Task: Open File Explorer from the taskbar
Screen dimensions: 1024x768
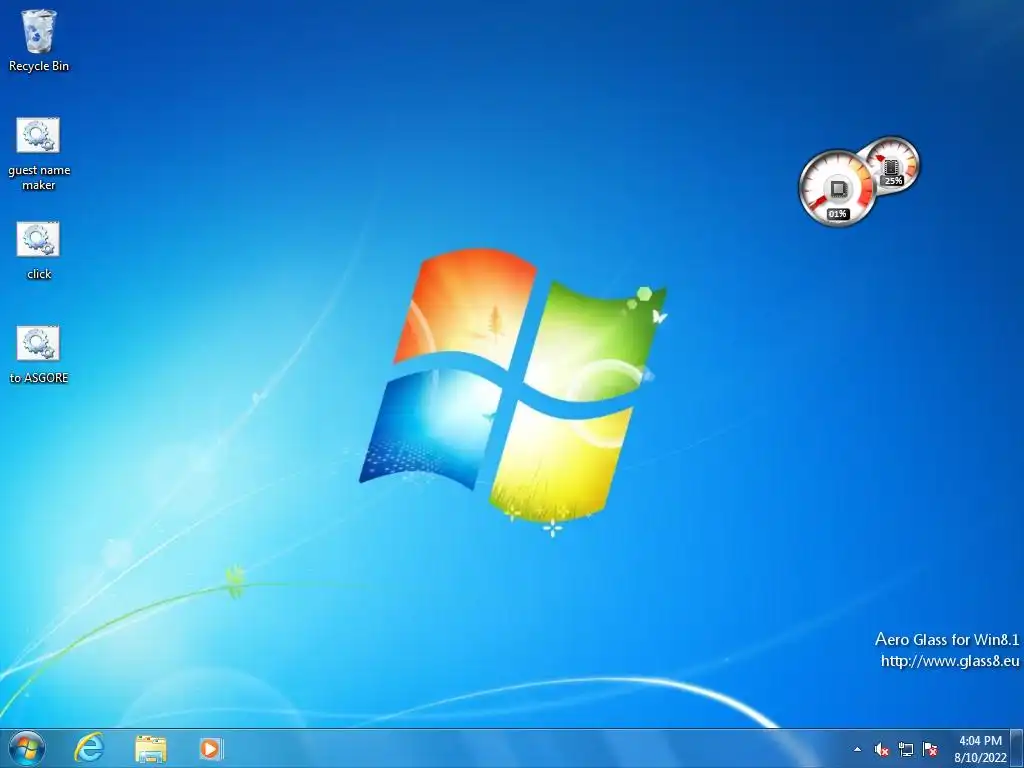Action: coord(151,748)
